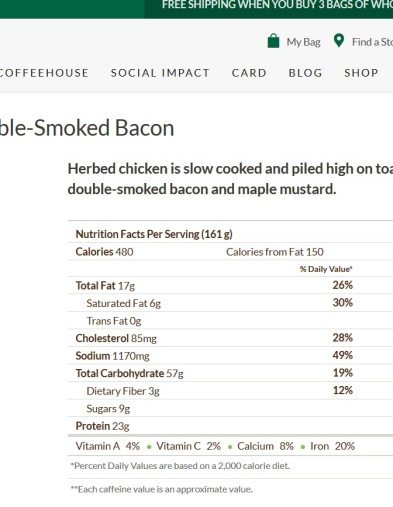
Task: Open the My Bag shopping bag icon
Action: 273,41
